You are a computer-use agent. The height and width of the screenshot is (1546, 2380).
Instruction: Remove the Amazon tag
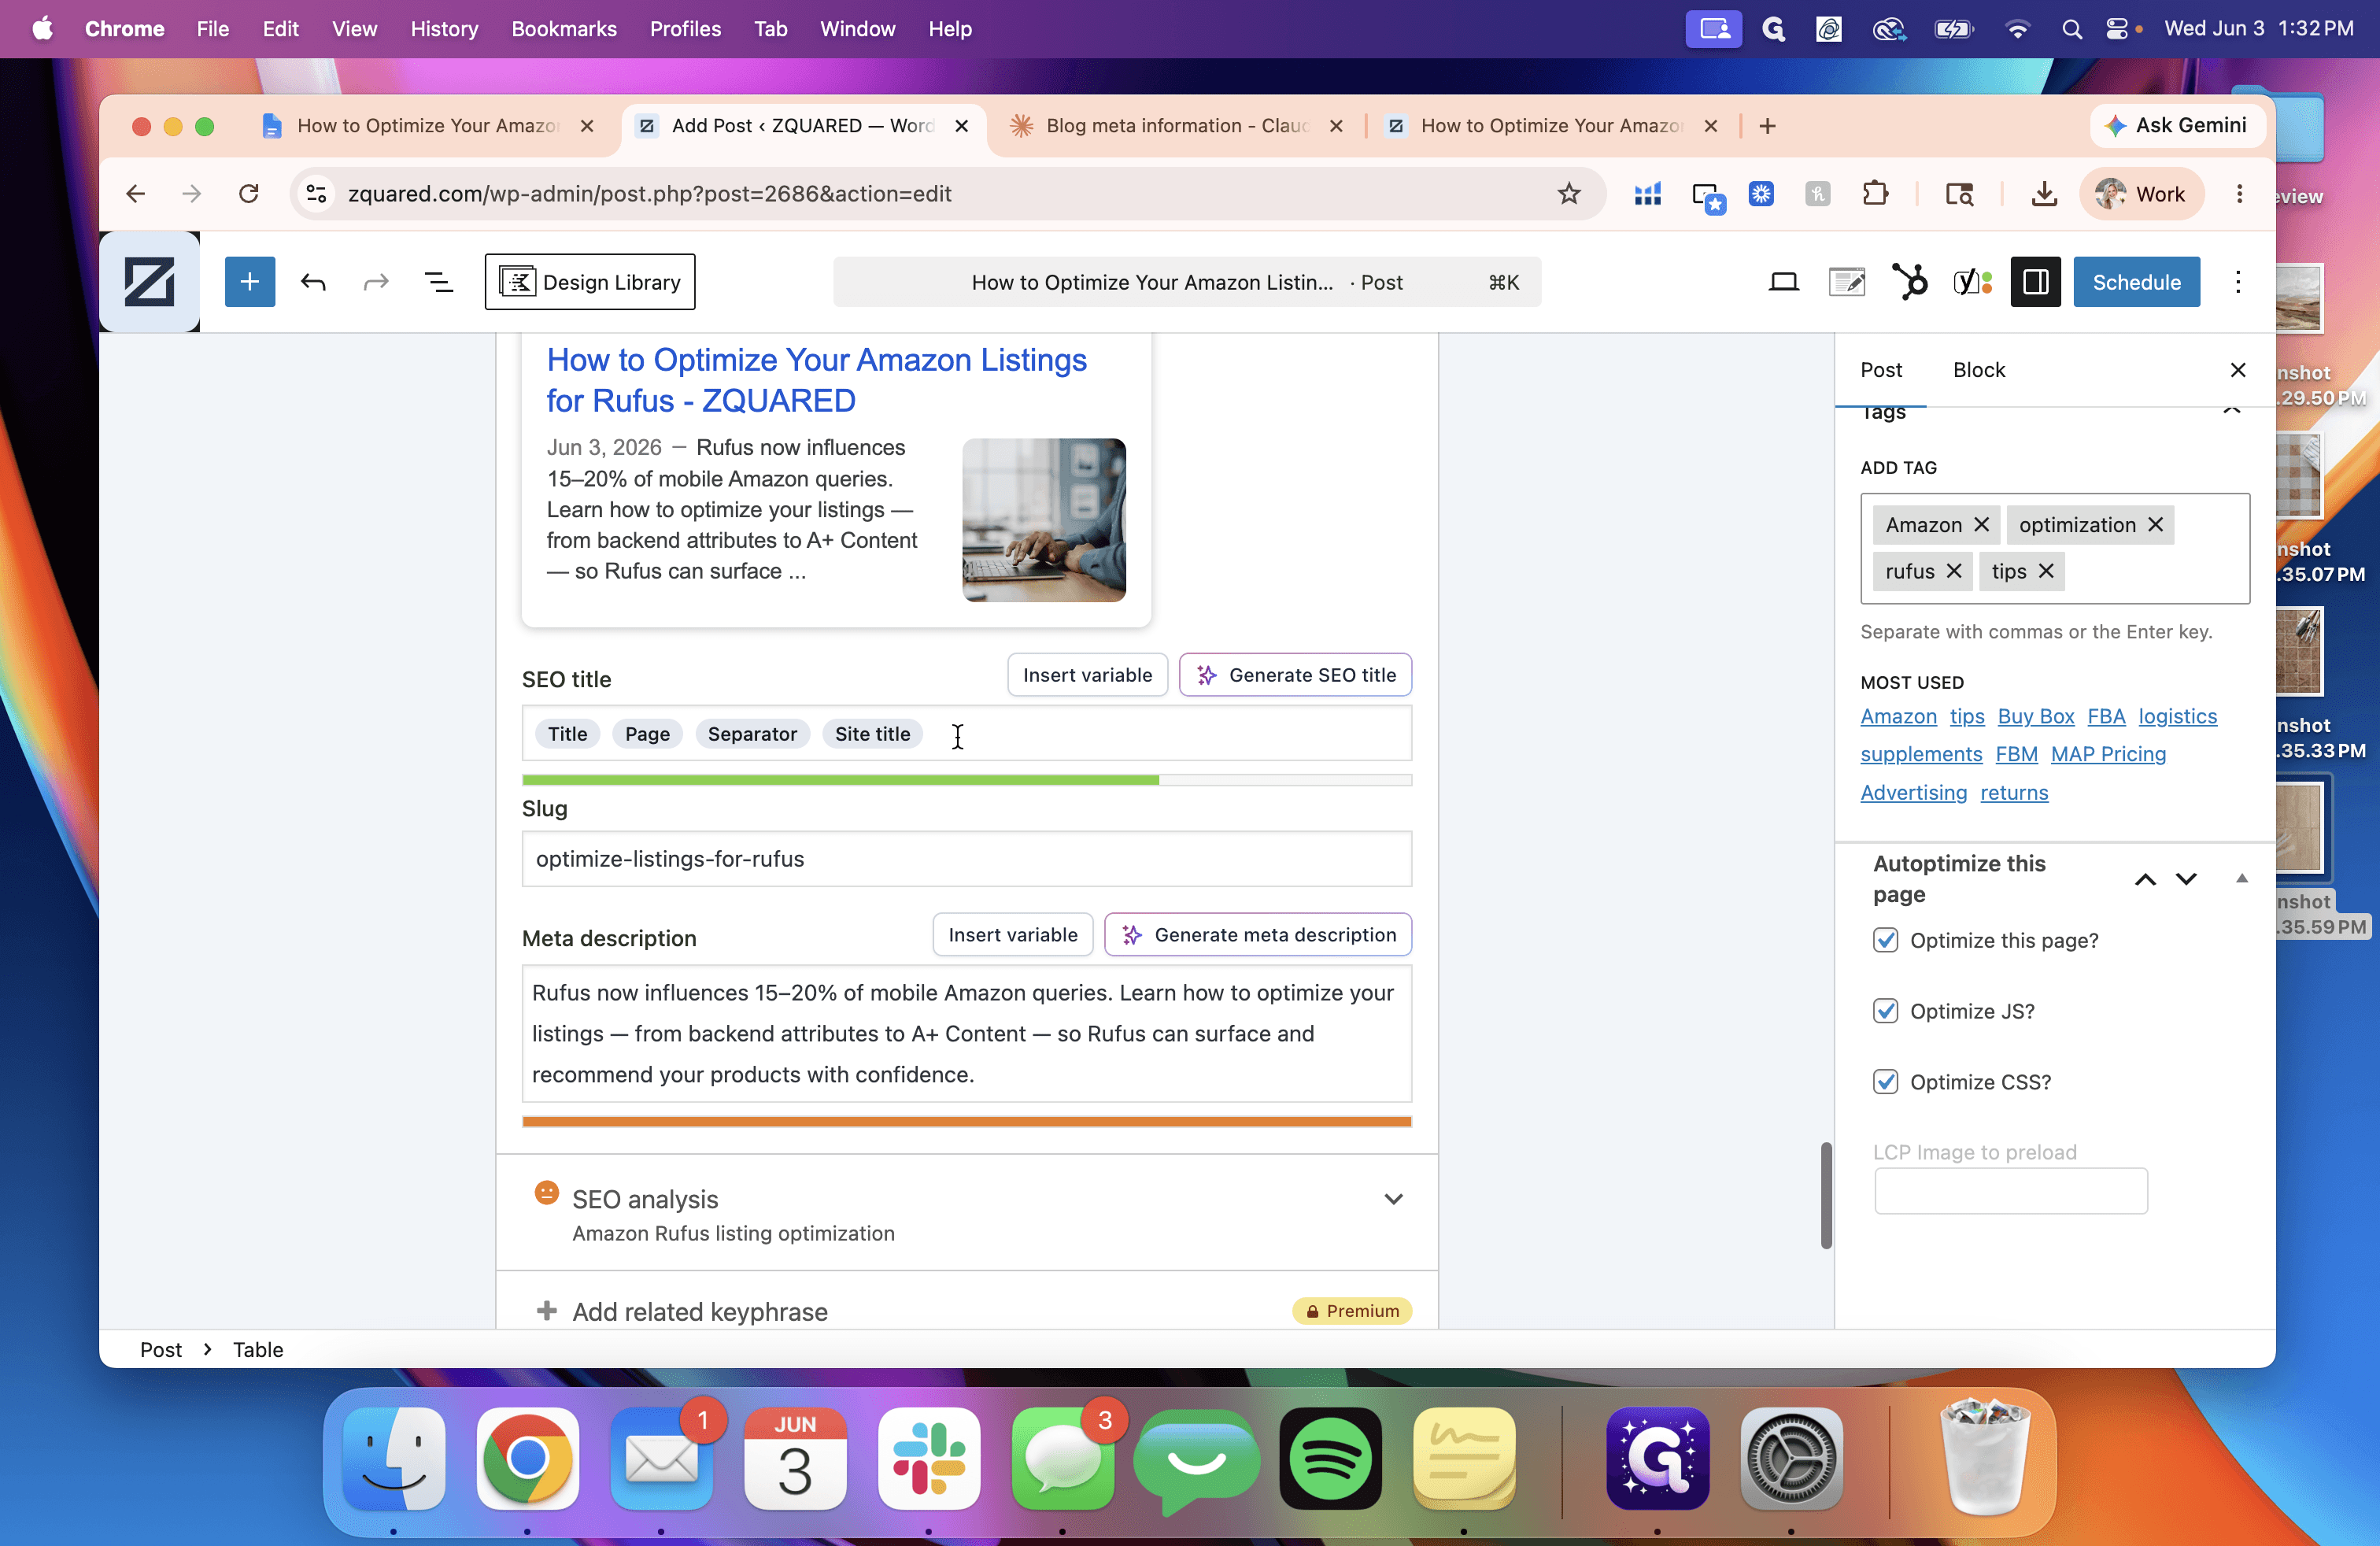1981,525
